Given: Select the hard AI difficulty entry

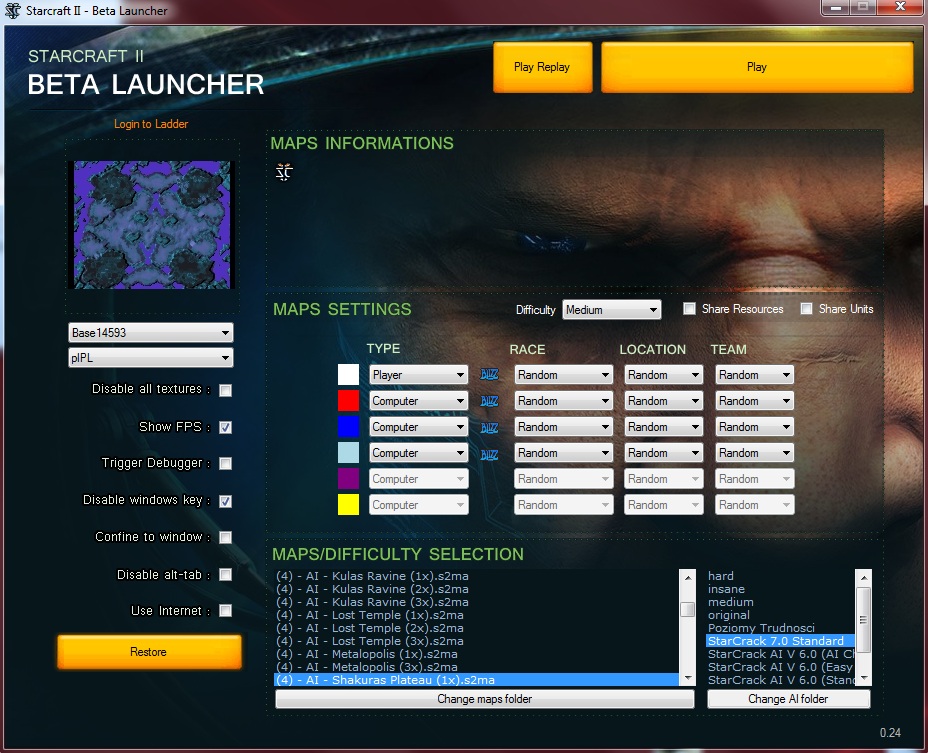Looking at the screenshot, I should click(x=781, y=576).
